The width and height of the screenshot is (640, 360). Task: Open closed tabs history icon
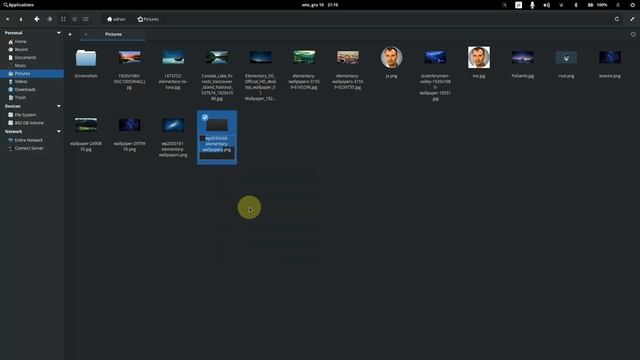[633, 35]
